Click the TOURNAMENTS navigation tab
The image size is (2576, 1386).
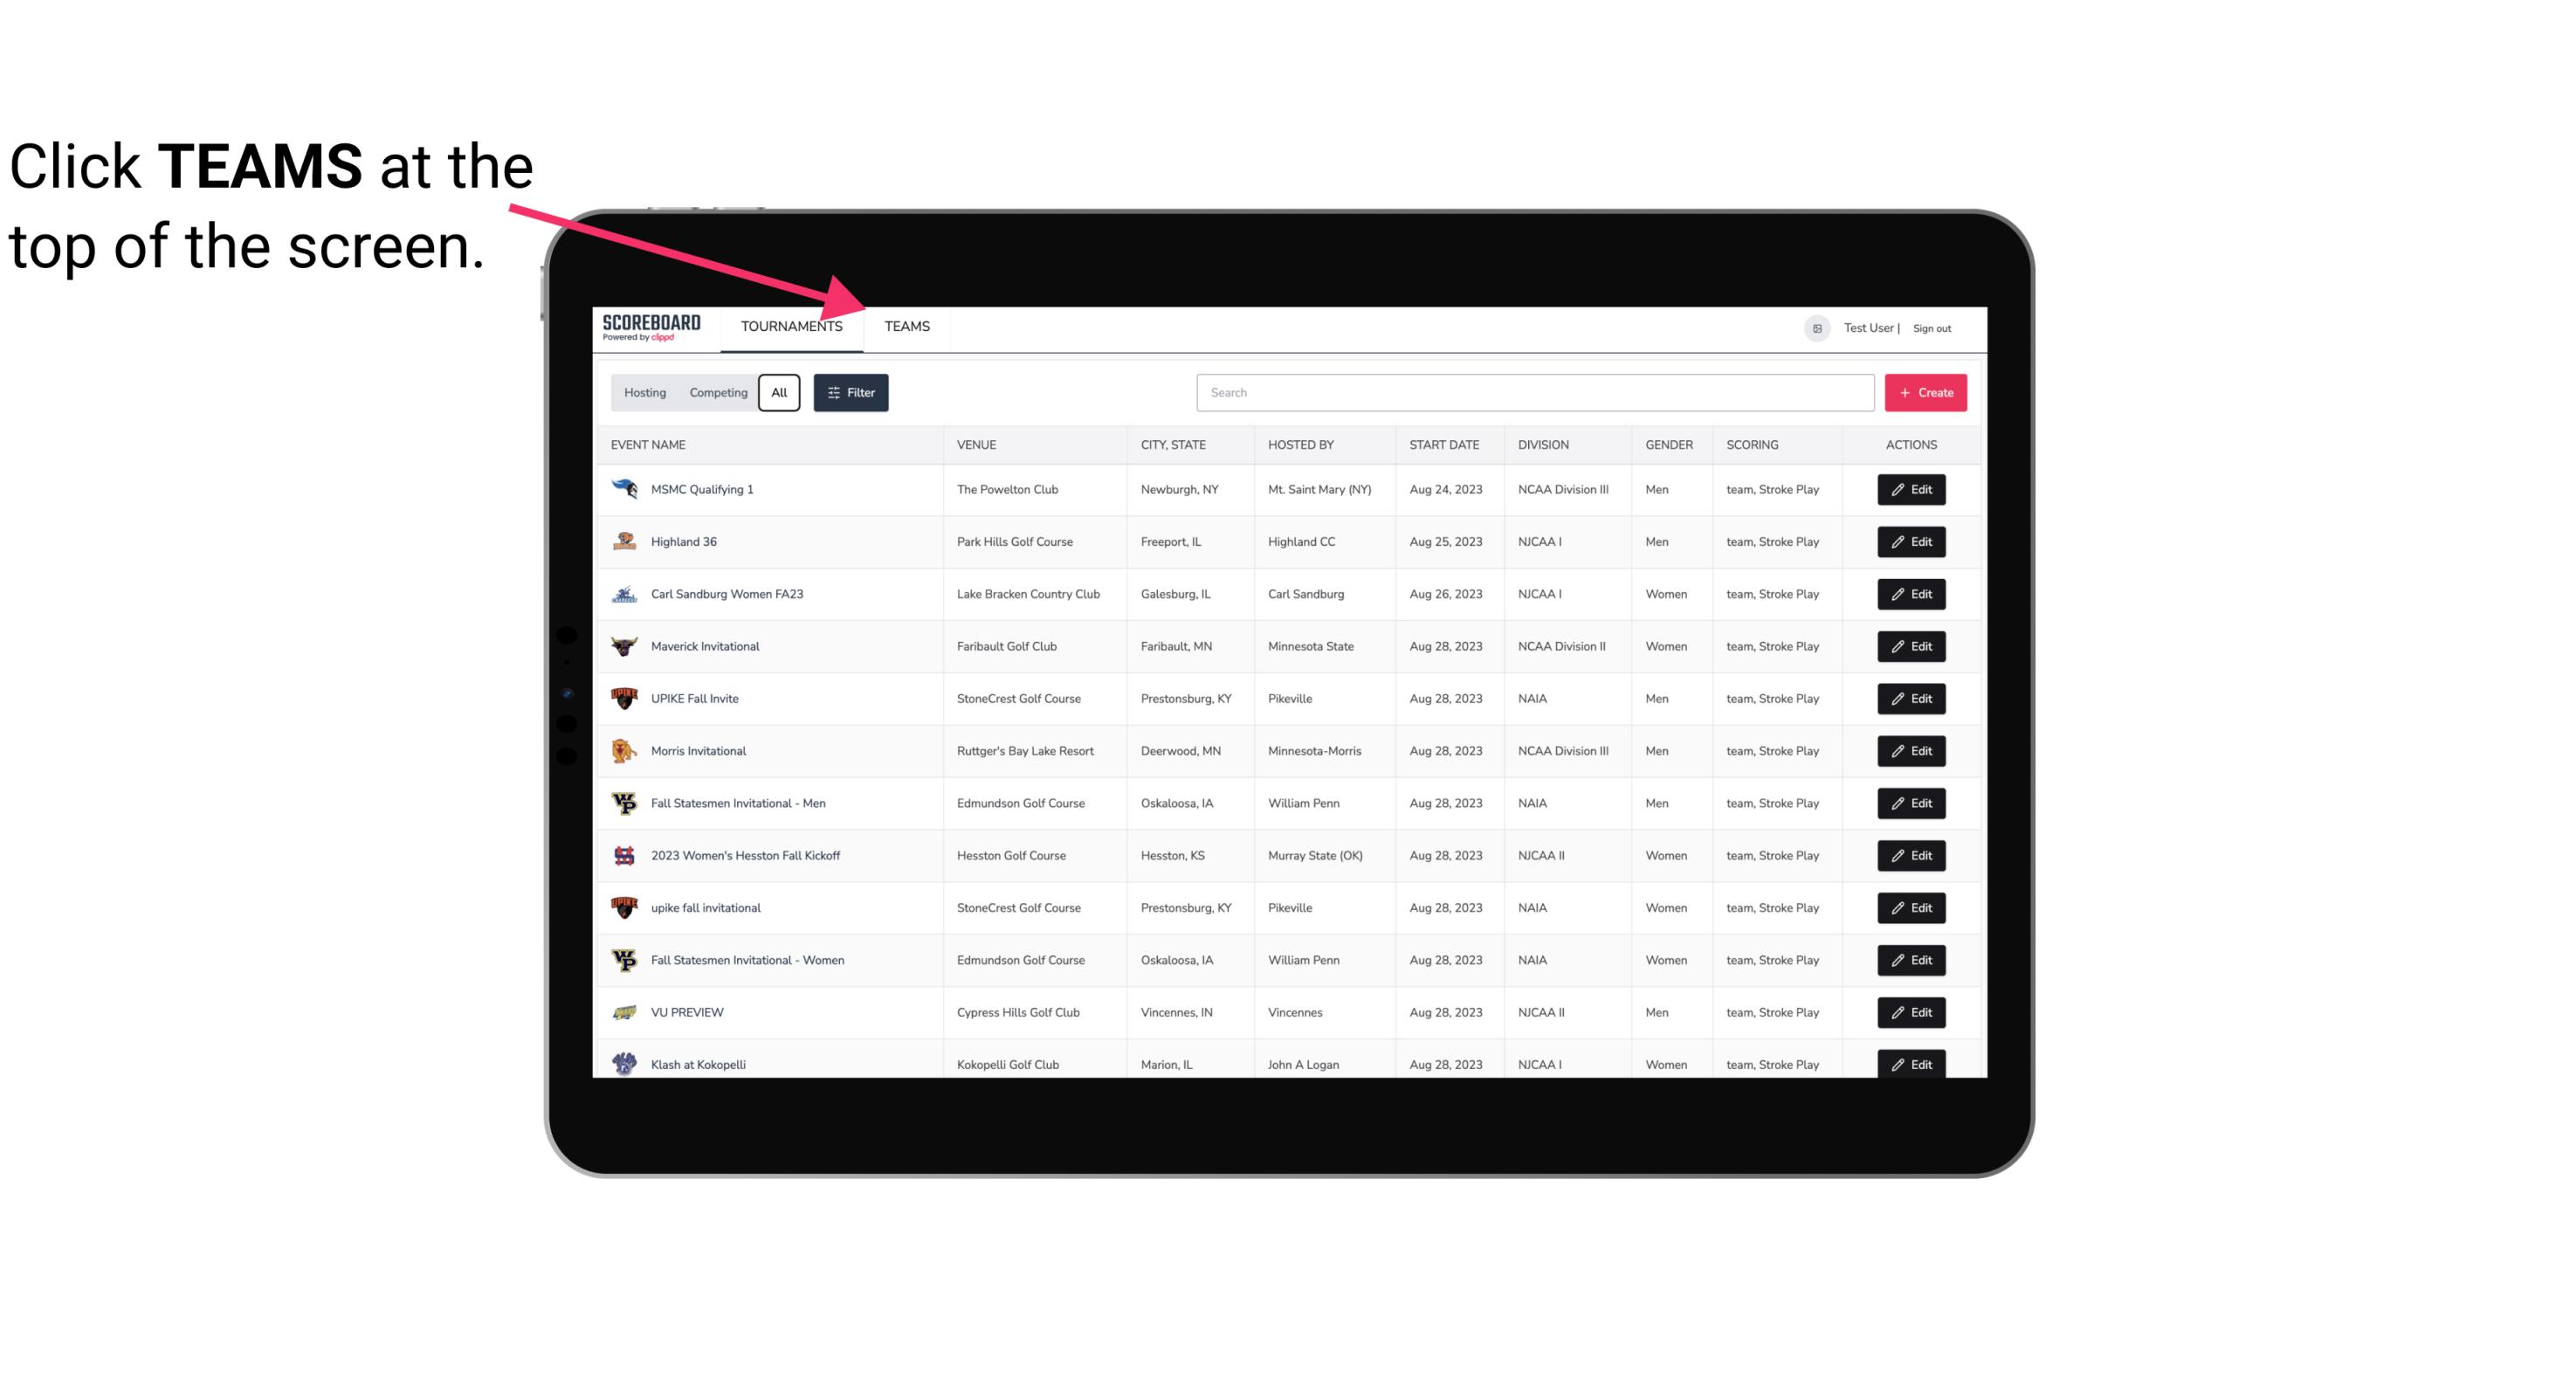(790, 326)
